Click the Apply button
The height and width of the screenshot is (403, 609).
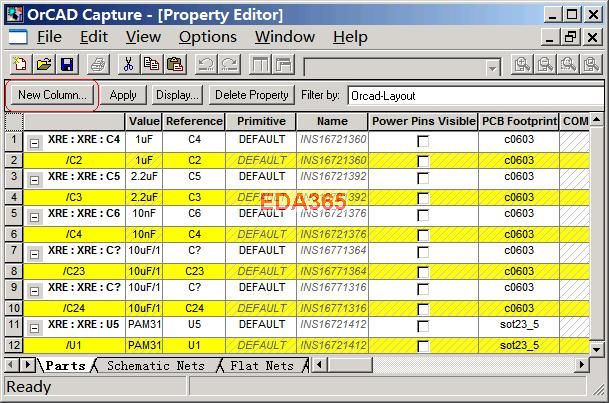[x=123, y=95]
